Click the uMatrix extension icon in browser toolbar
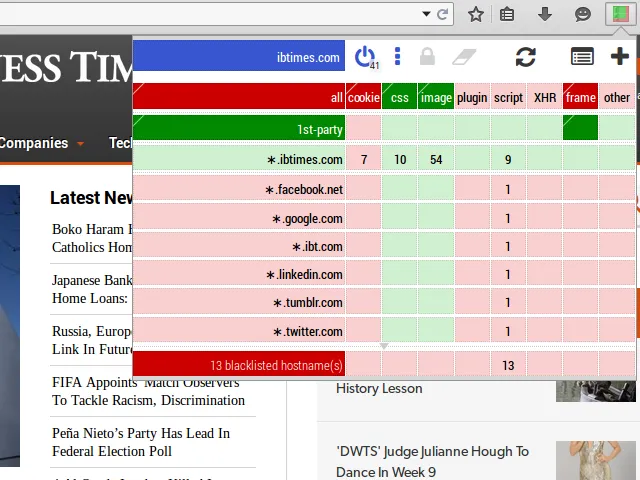This screenshot has width=640, height=480. tap(619, 14)
